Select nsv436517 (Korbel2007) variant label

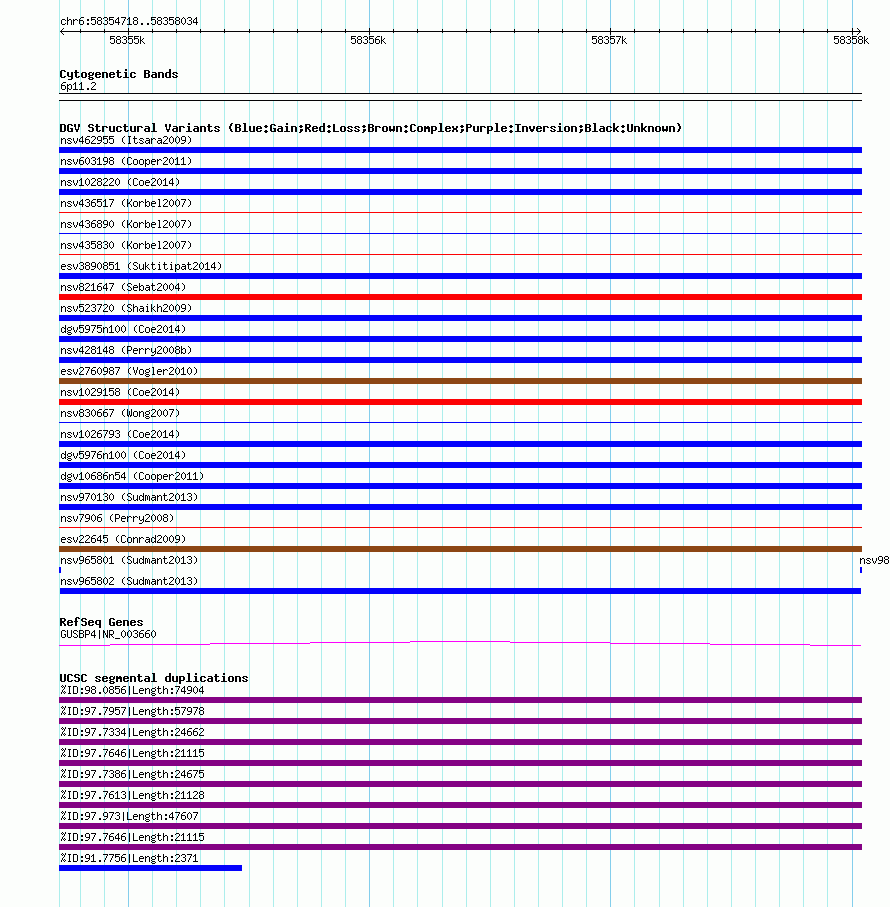coord(126,204)
